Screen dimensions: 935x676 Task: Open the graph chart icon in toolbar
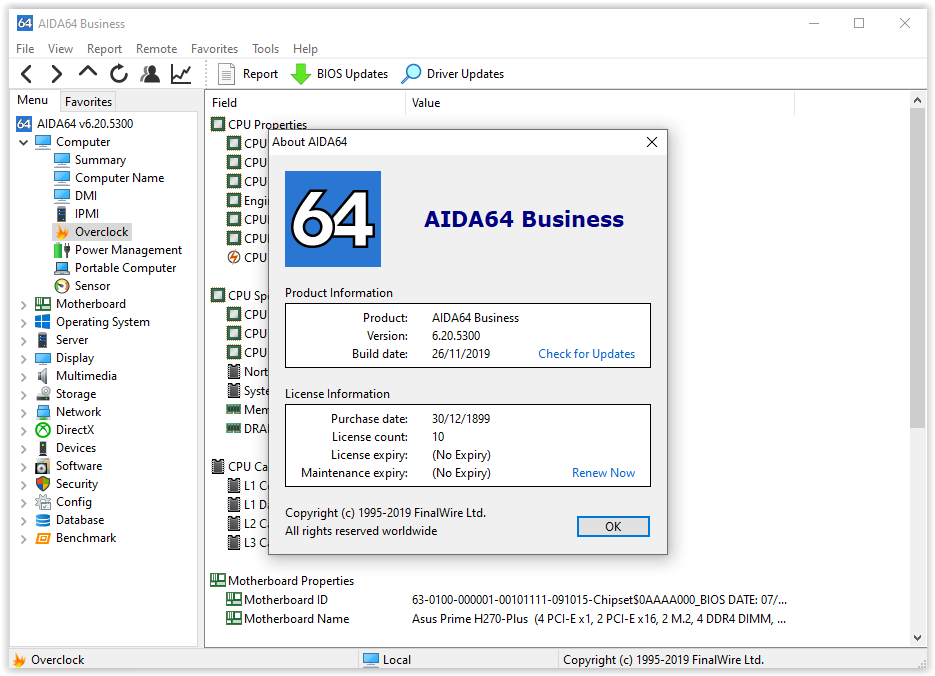(x=181, y=74)
